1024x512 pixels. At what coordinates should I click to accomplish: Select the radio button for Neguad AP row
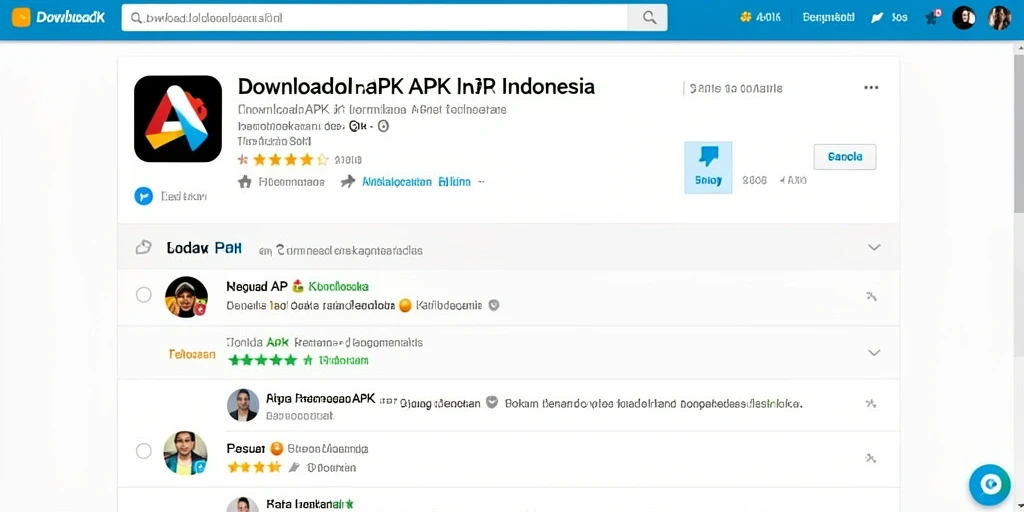point(144,295)
